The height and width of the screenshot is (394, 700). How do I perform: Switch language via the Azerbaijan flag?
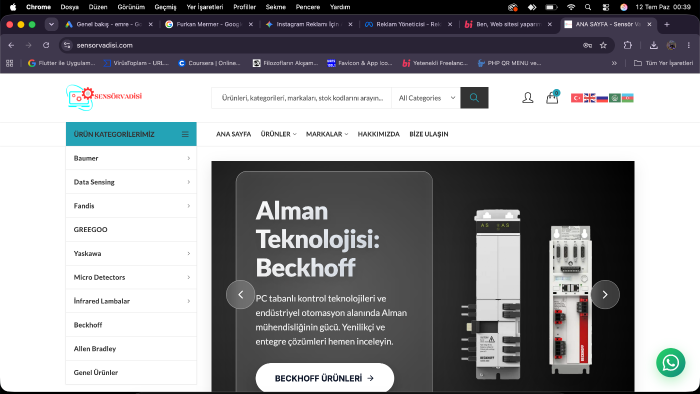click(x=627, y=98)
